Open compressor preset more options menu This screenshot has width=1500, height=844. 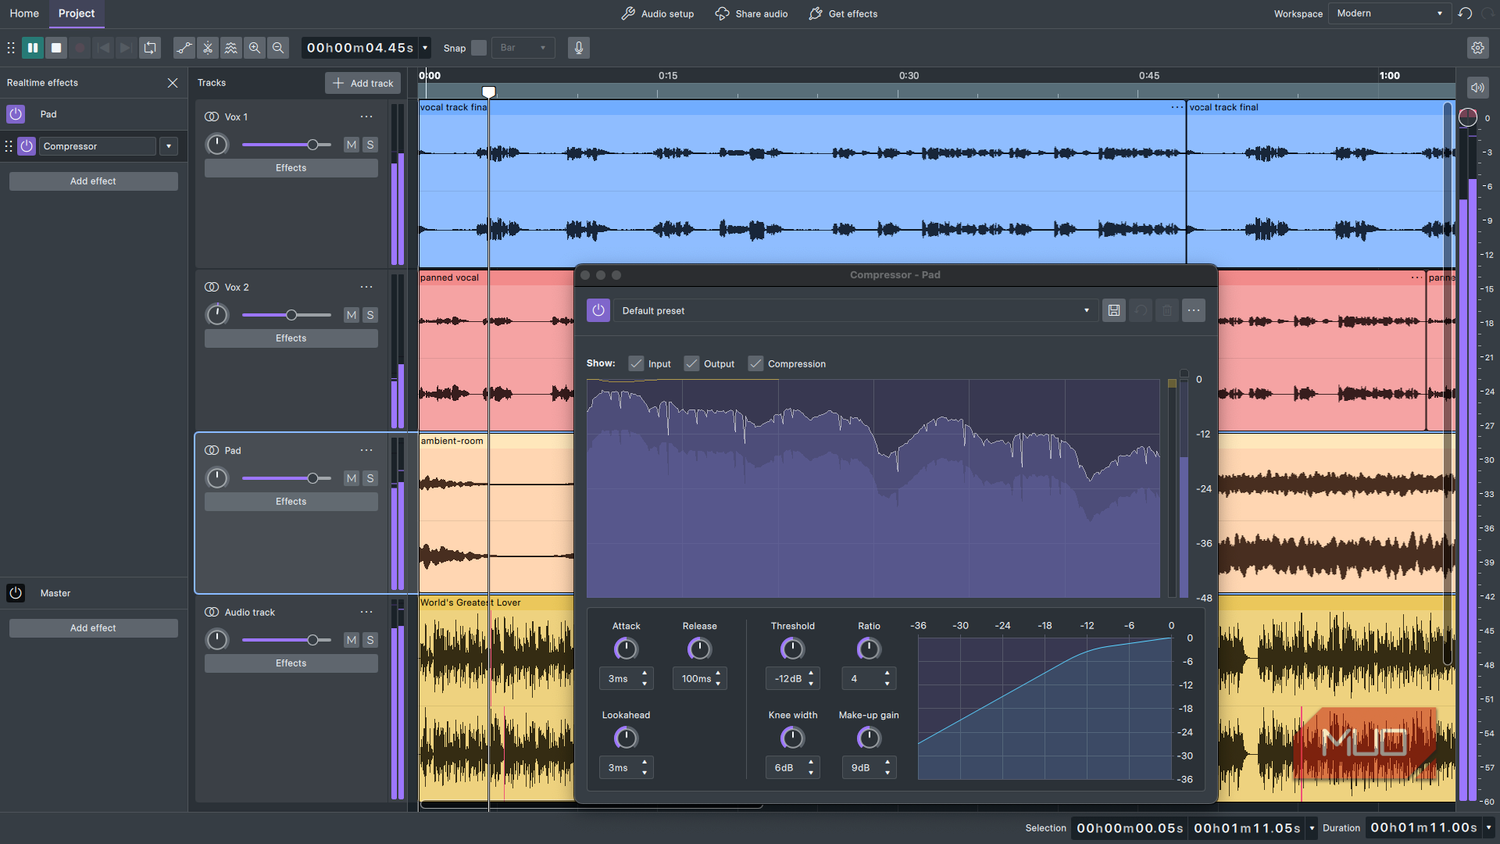point(1193,310)
